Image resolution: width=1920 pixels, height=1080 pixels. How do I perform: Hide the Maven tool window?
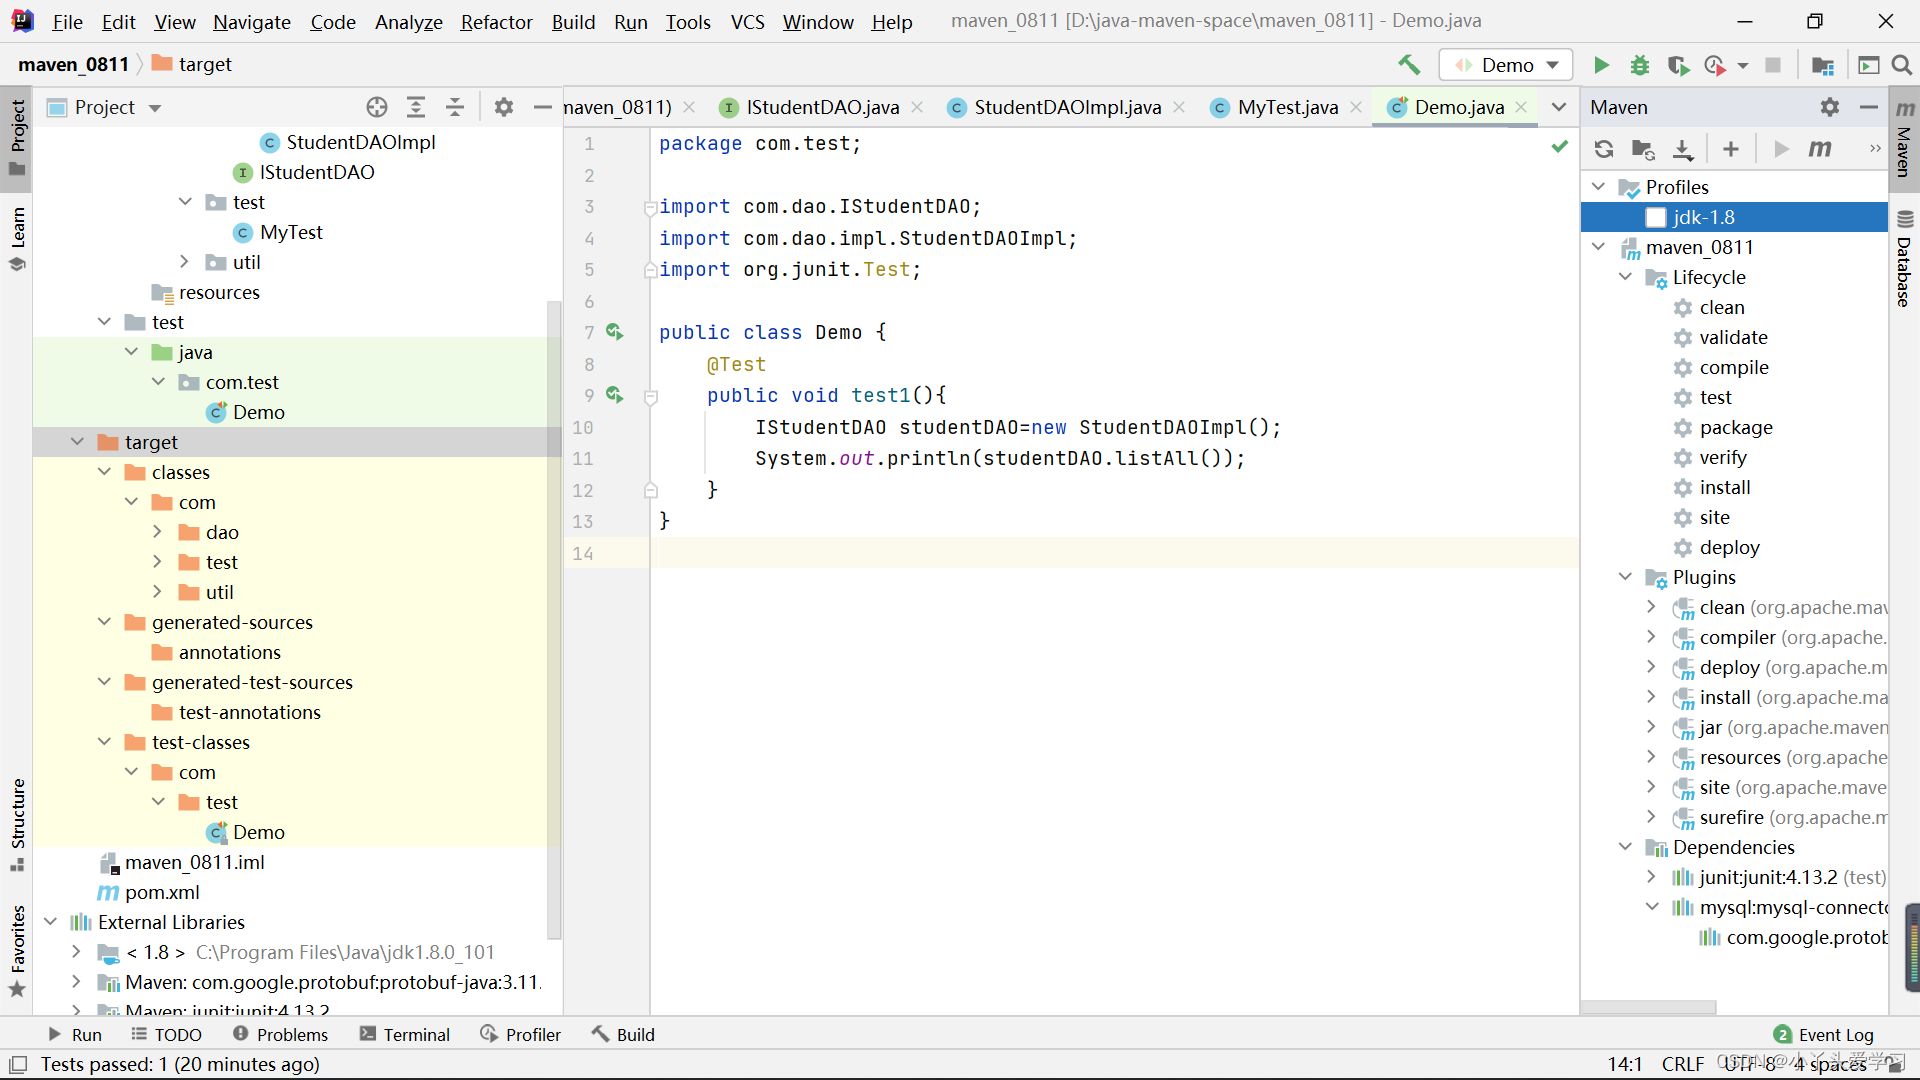tap(1869, 107)
